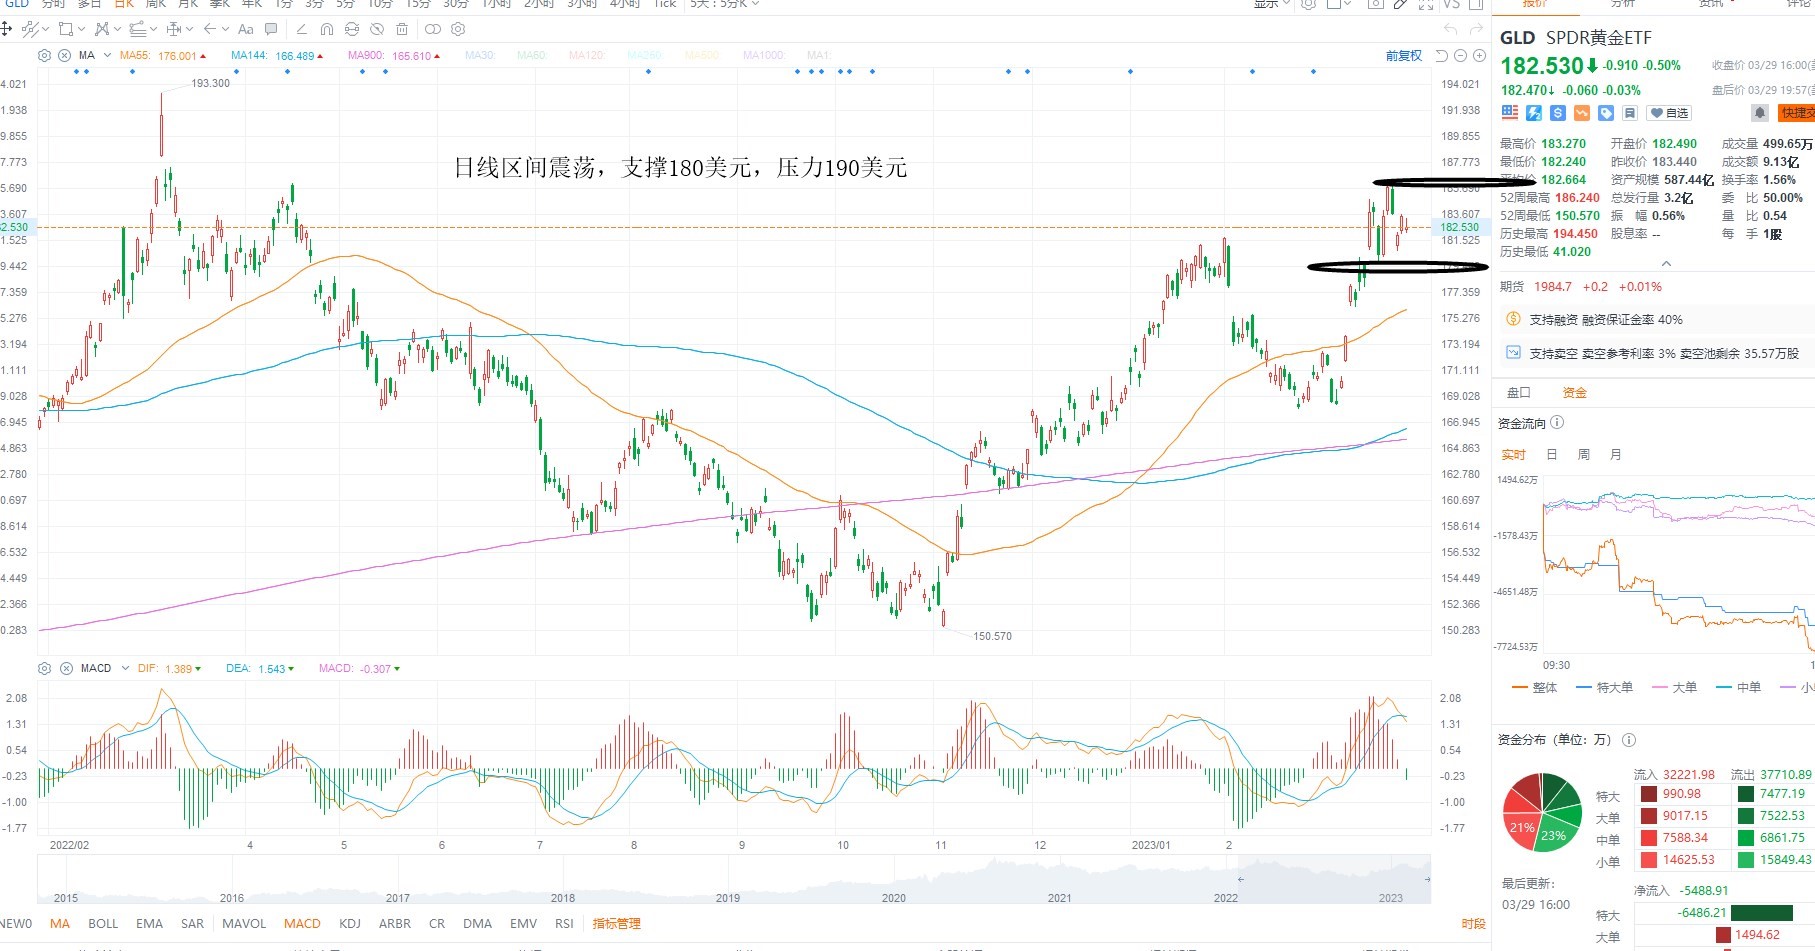Click the historical range navigator timeline
The width and height of the screenshot is (1815, 951).
tap(734, 880)
